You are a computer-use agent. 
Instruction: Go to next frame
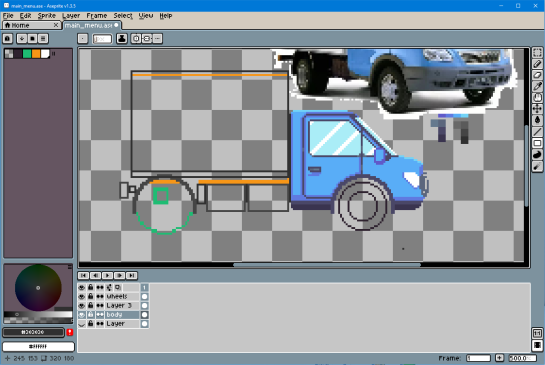120,276
